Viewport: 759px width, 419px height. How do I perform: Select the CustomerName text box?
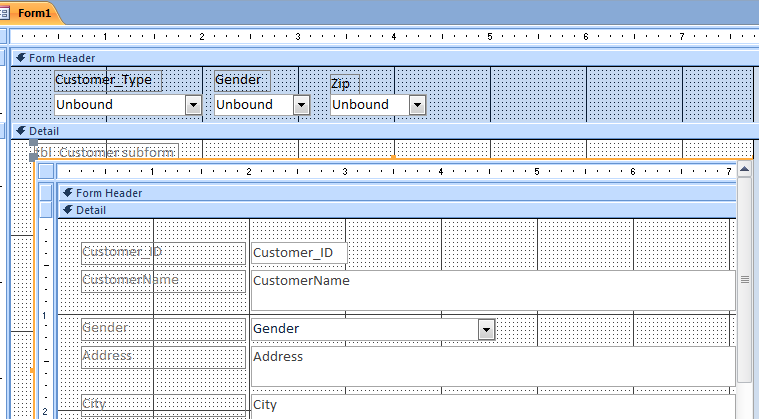pyautogui.click(x=493, y=290)
